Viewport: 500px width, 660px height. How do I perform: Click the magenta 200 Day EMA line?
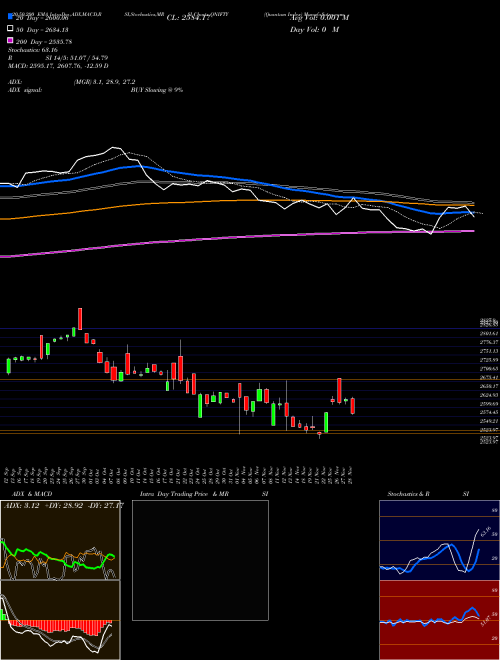236,238
